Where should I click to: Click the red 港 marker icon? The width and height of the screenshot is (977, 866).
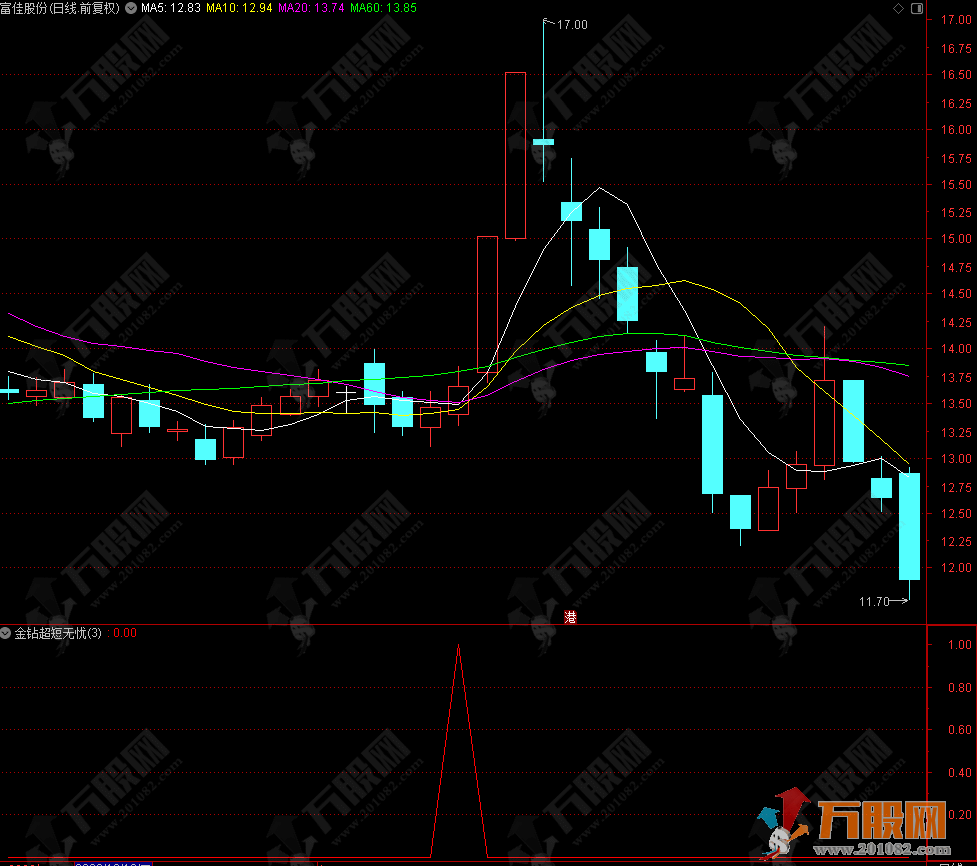(570, 617)
